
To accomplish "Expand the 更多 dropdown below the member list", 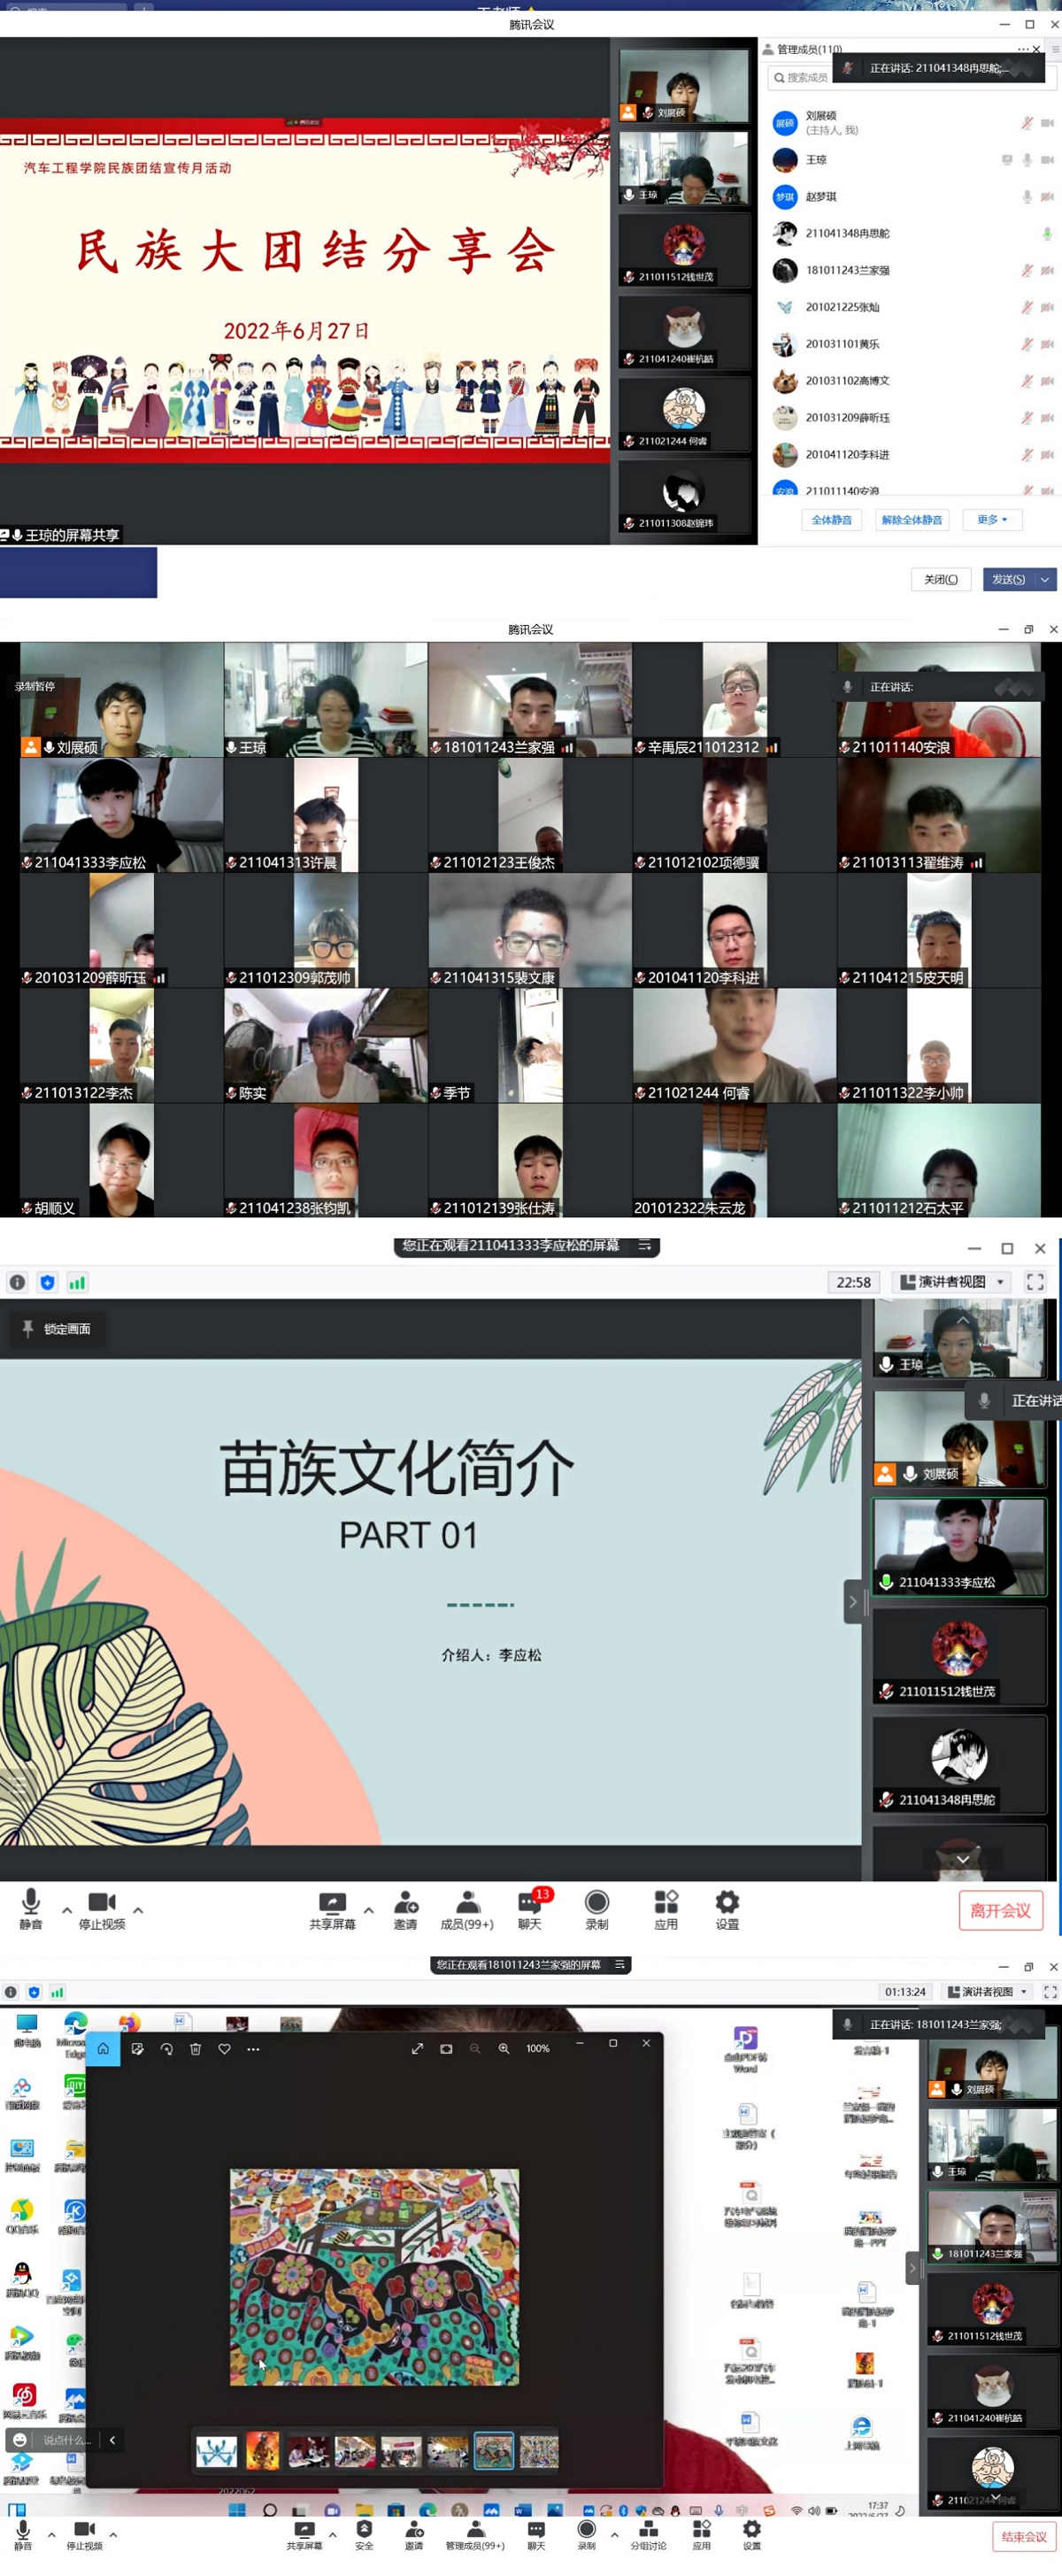I will tap(992, 520).
